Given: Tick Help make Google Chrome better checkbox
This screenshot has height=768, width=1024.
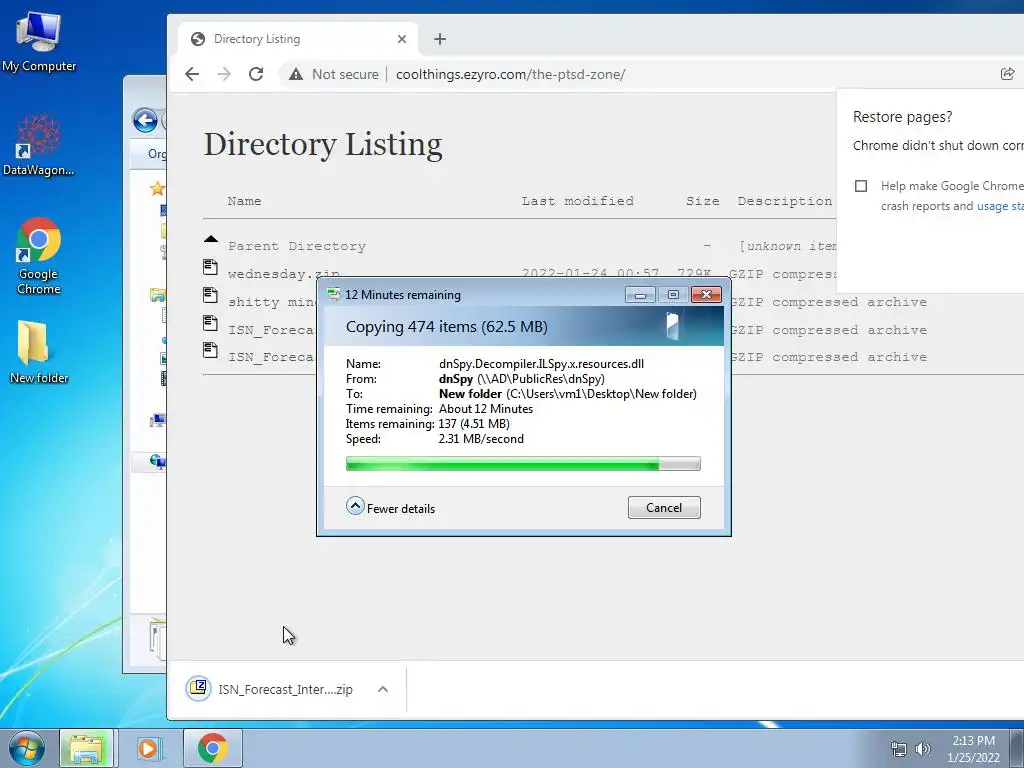Looking at the screenshot, I should (x=861, y=186).
